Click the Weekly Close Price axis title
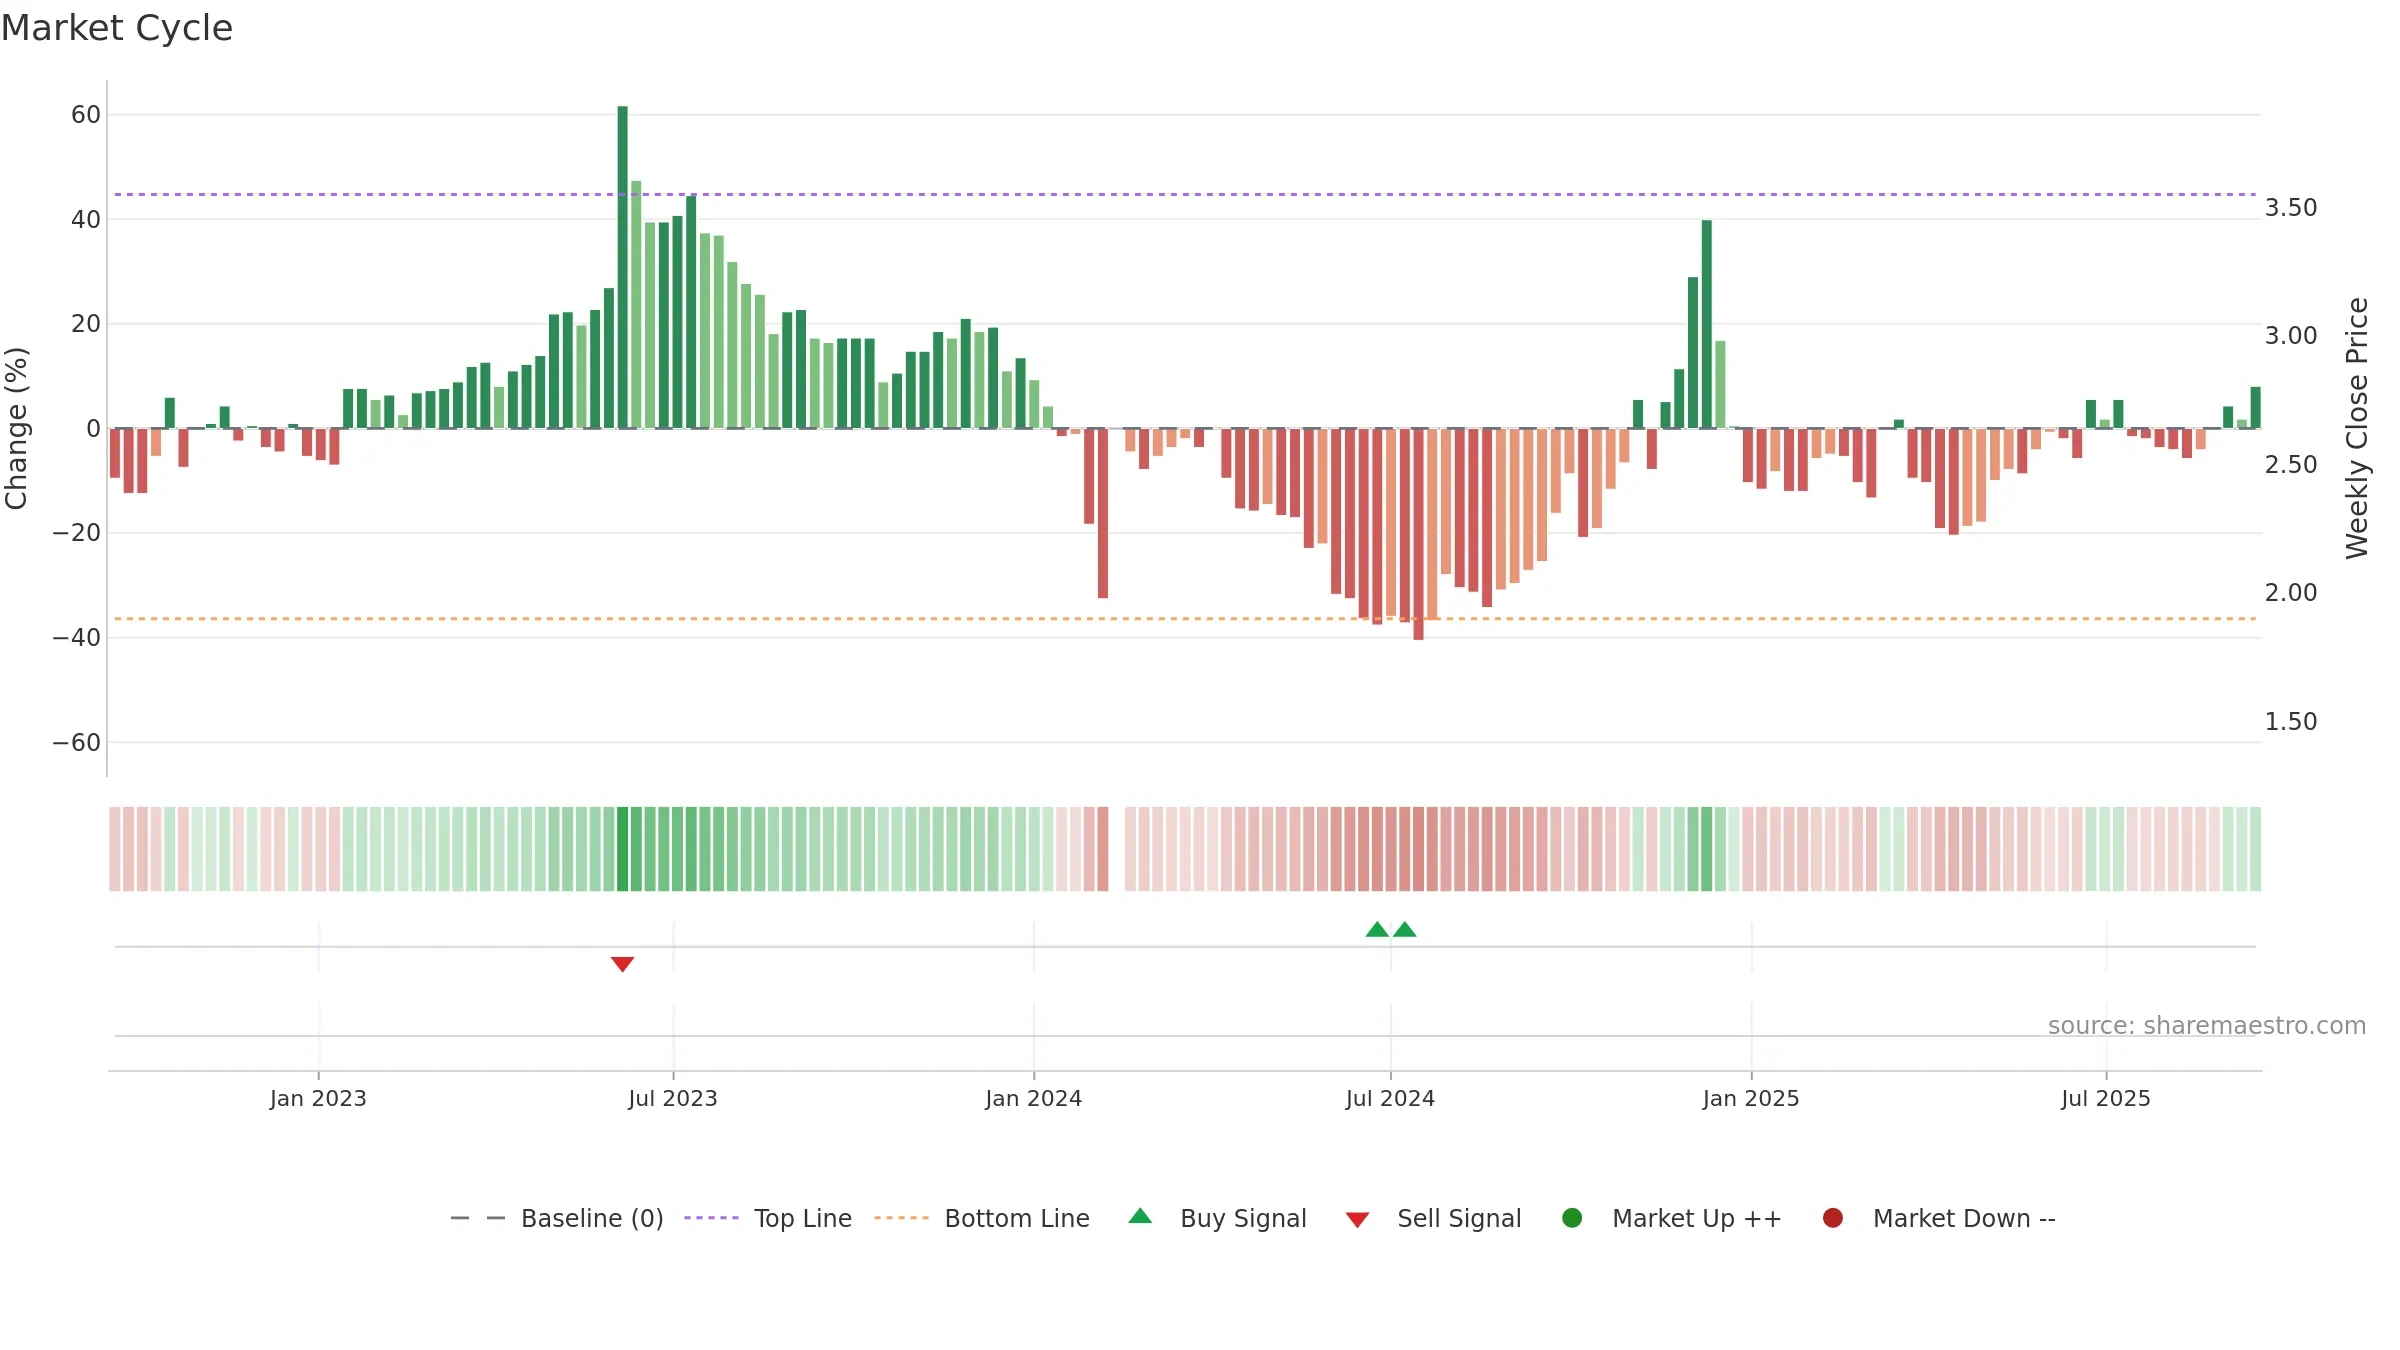 2357,428
